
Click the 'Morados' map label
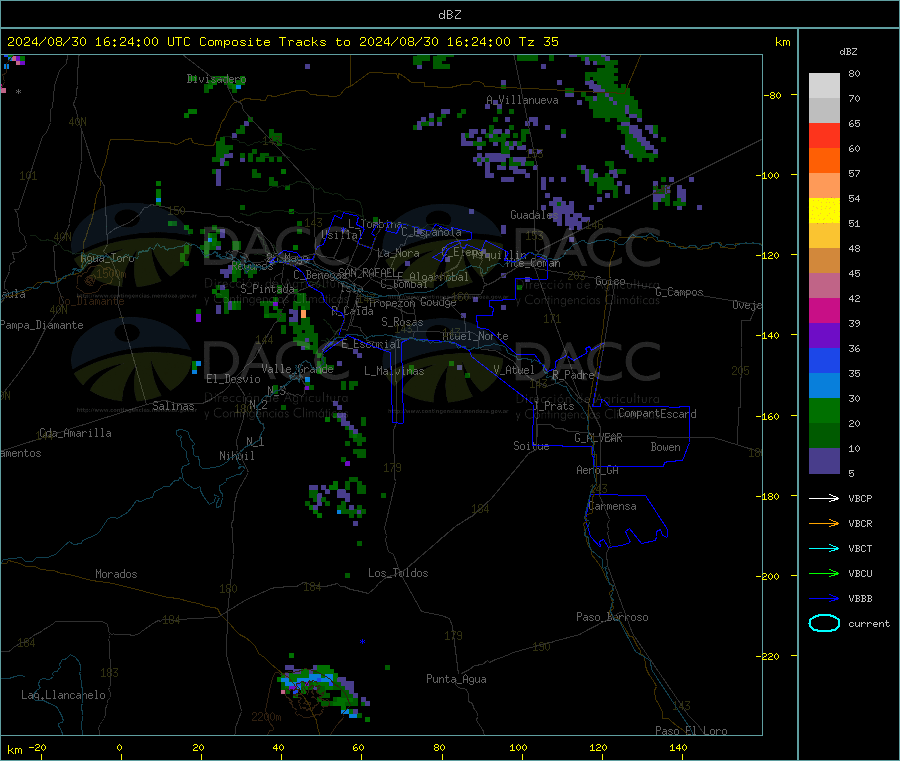(x=116, y=574)
